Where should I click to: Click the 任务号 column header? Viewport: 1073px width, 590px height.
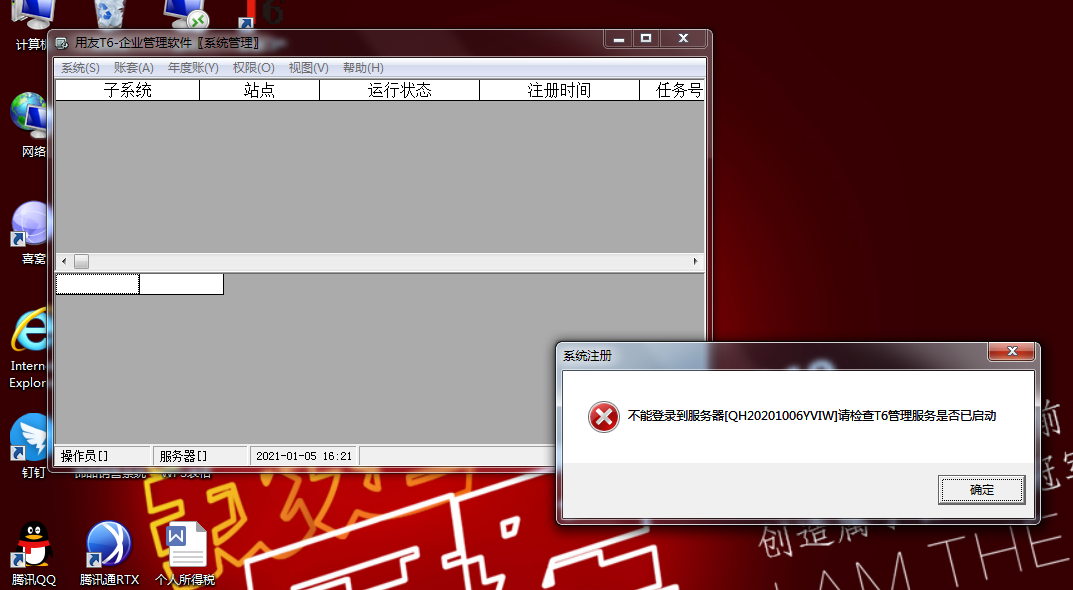(672, 90)
